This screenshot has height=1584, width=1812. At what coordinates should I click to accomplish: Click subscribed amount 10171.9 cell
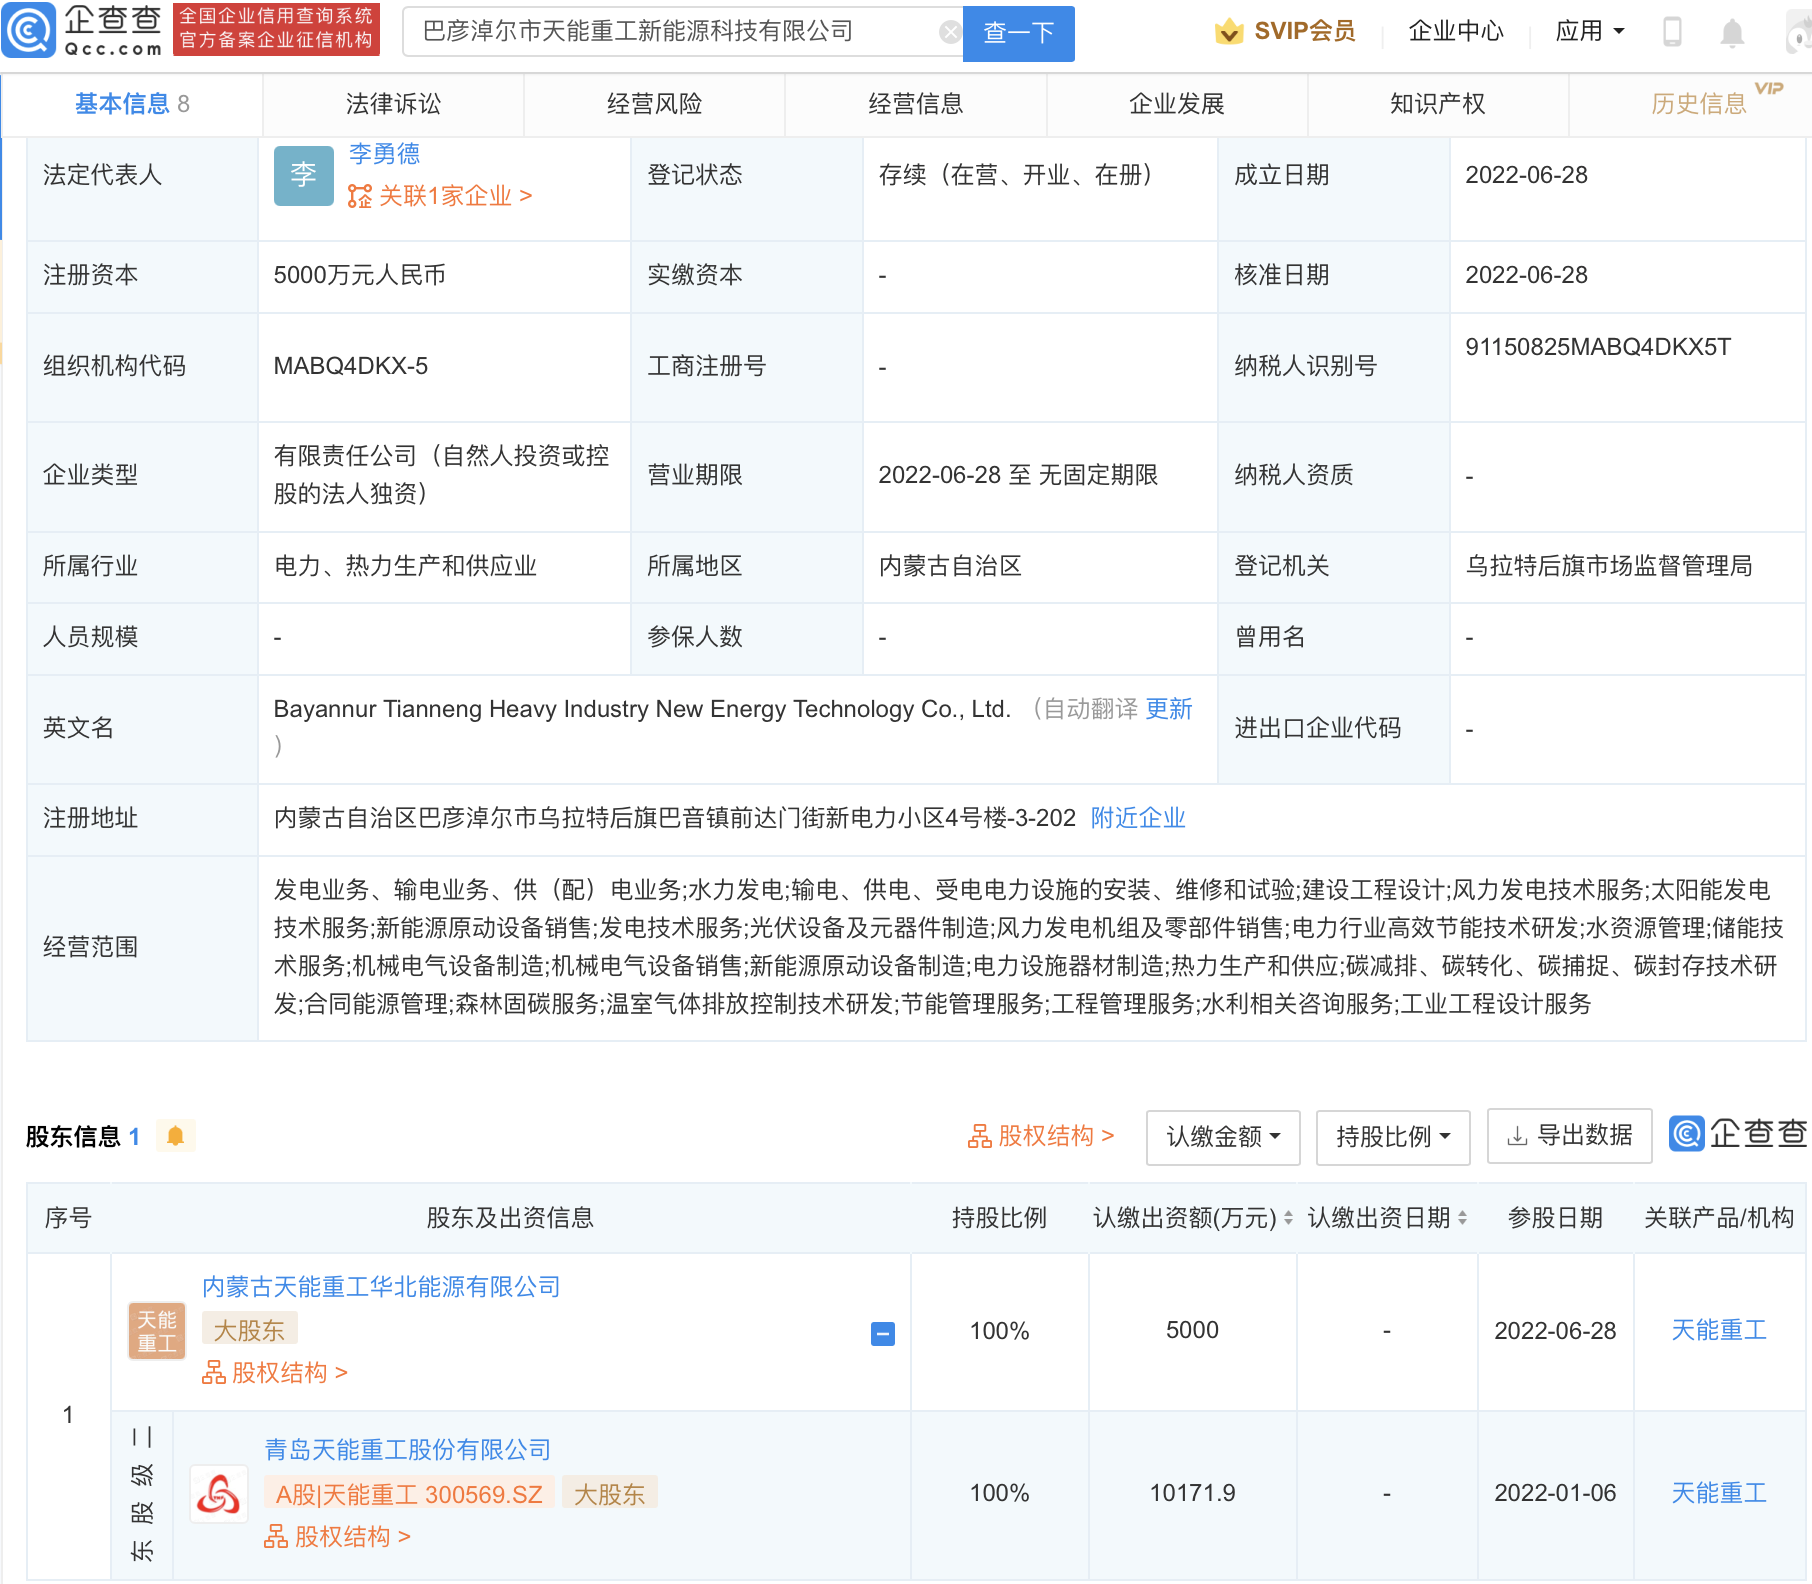[x=1192, y=1493]
